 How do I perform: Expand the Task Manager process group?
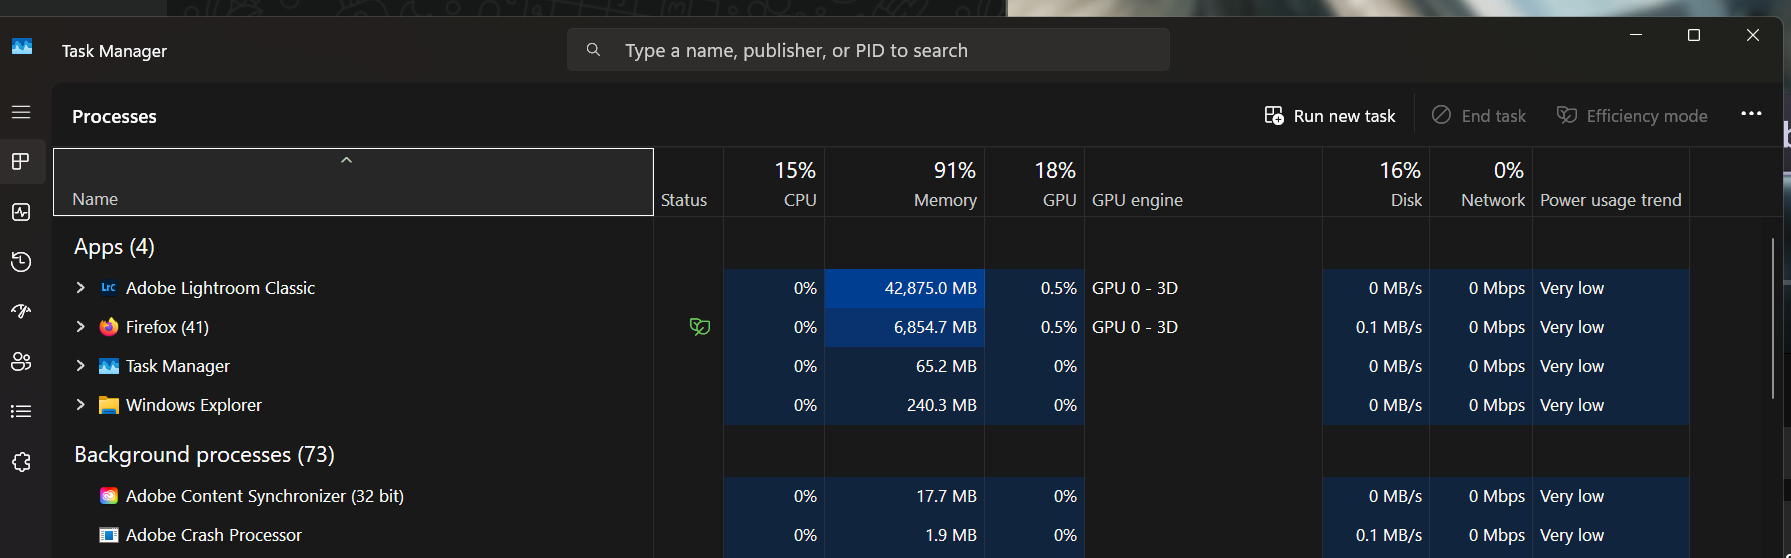(x=81, y=366)
